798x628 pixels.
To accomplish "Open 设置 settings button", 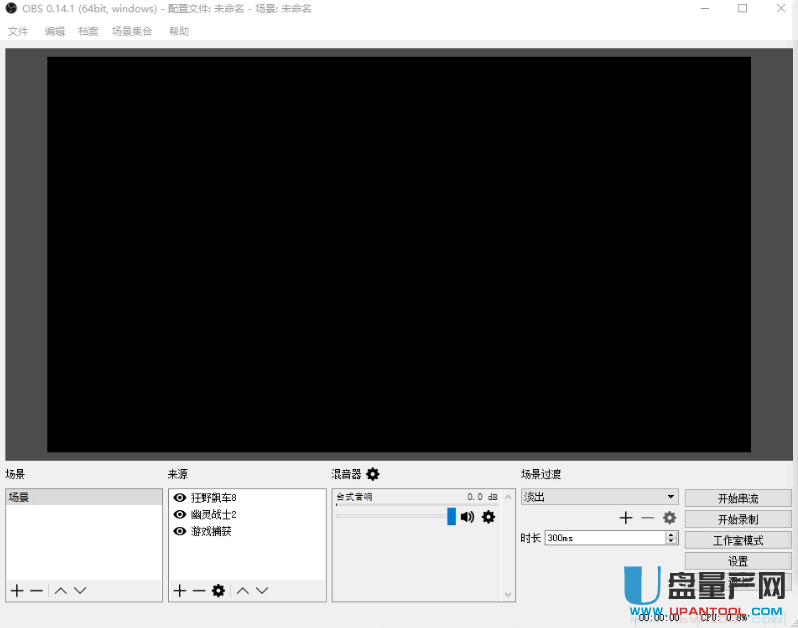I will click(x=738, y=561).
